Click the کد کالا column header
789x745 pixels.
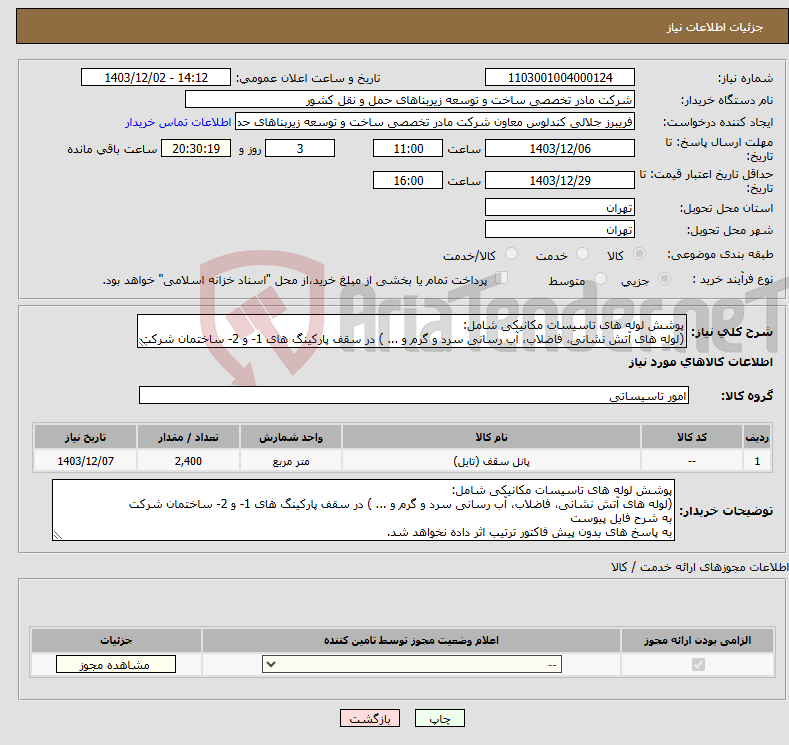click(692, 437)
